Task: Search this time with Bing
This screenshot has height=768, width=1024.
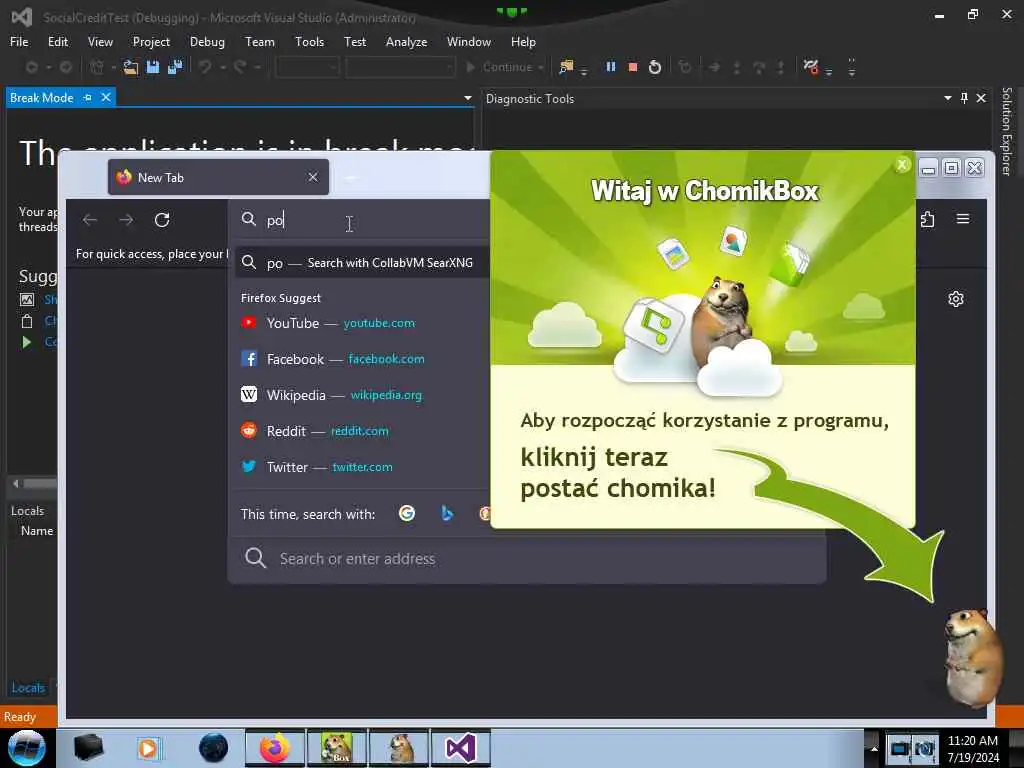Action: (x=447, y=513)
